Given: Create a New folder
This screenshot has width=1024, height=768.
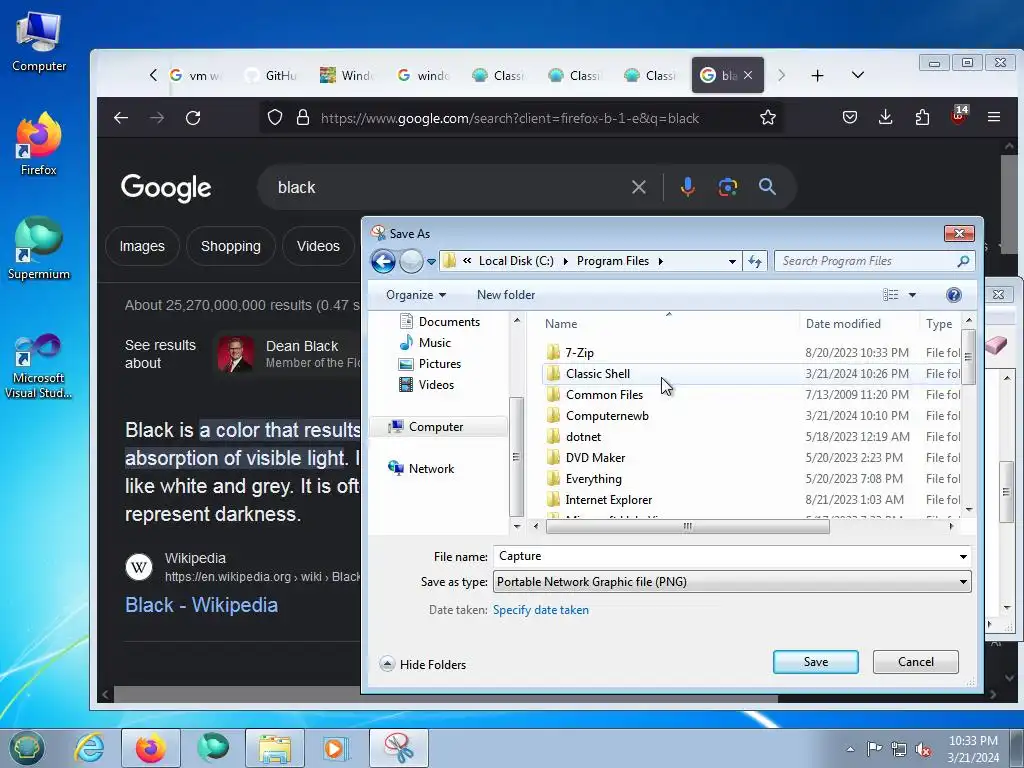Looking at the screenshot, I should [x=505, y=295].
